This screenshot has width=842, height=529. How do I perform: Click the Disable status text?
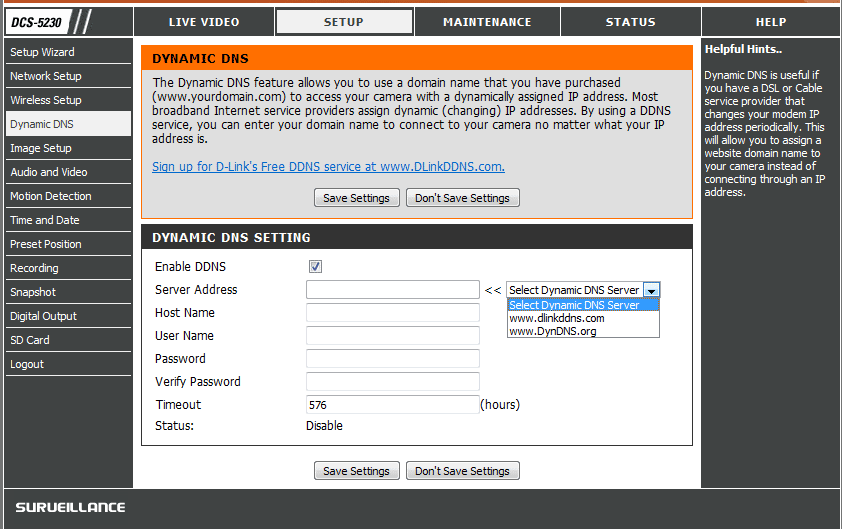pos(324,425)
